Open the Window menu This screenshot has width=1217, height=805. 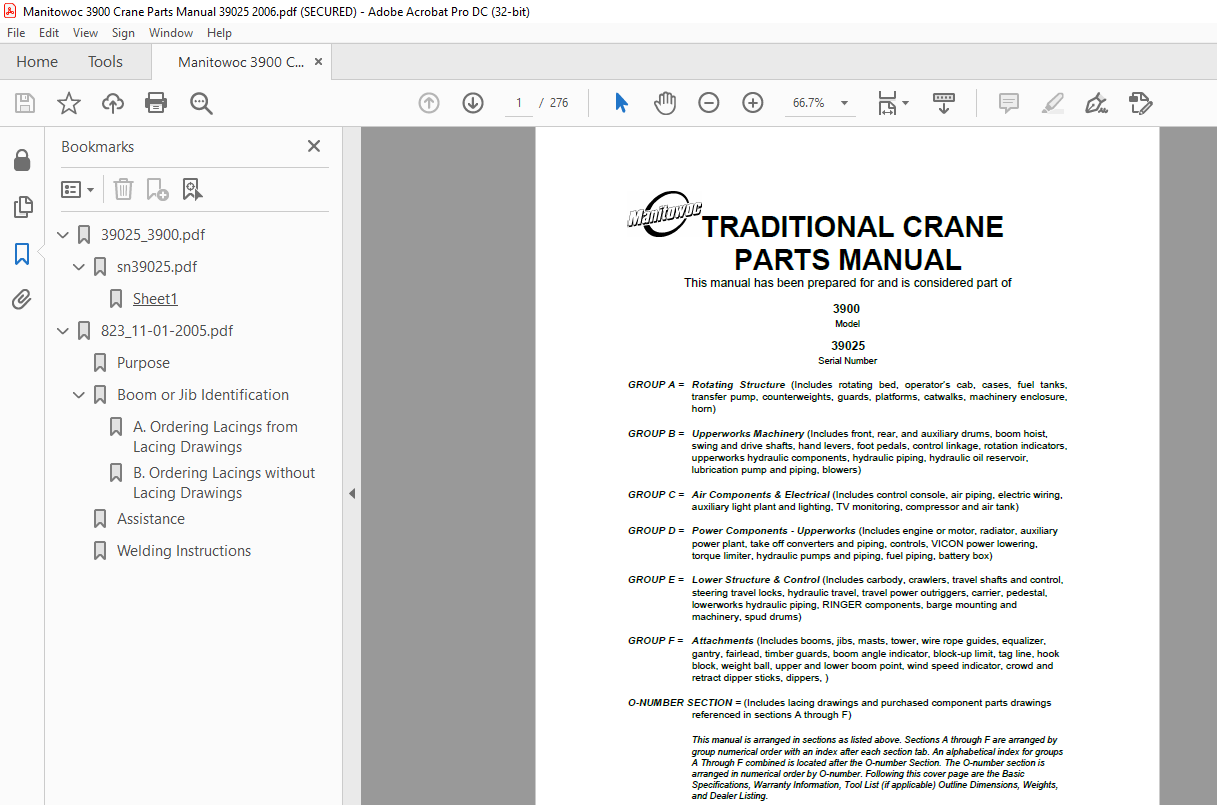point(171,33)
